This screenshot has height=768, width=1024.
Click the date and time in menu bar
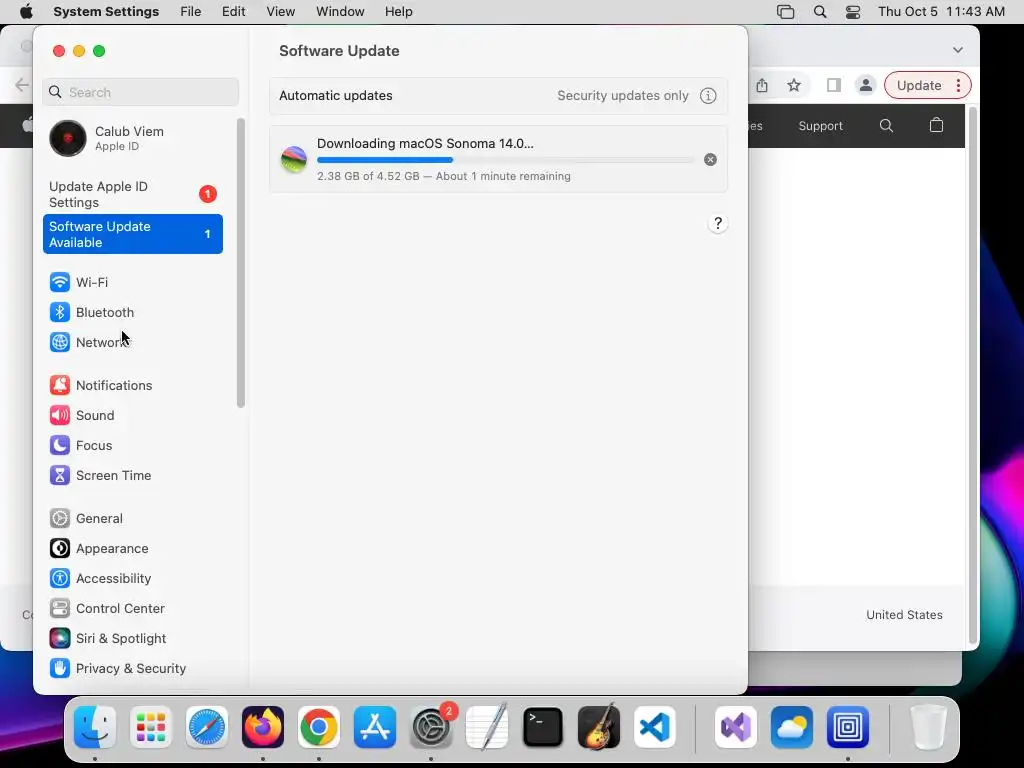point(941,12)
